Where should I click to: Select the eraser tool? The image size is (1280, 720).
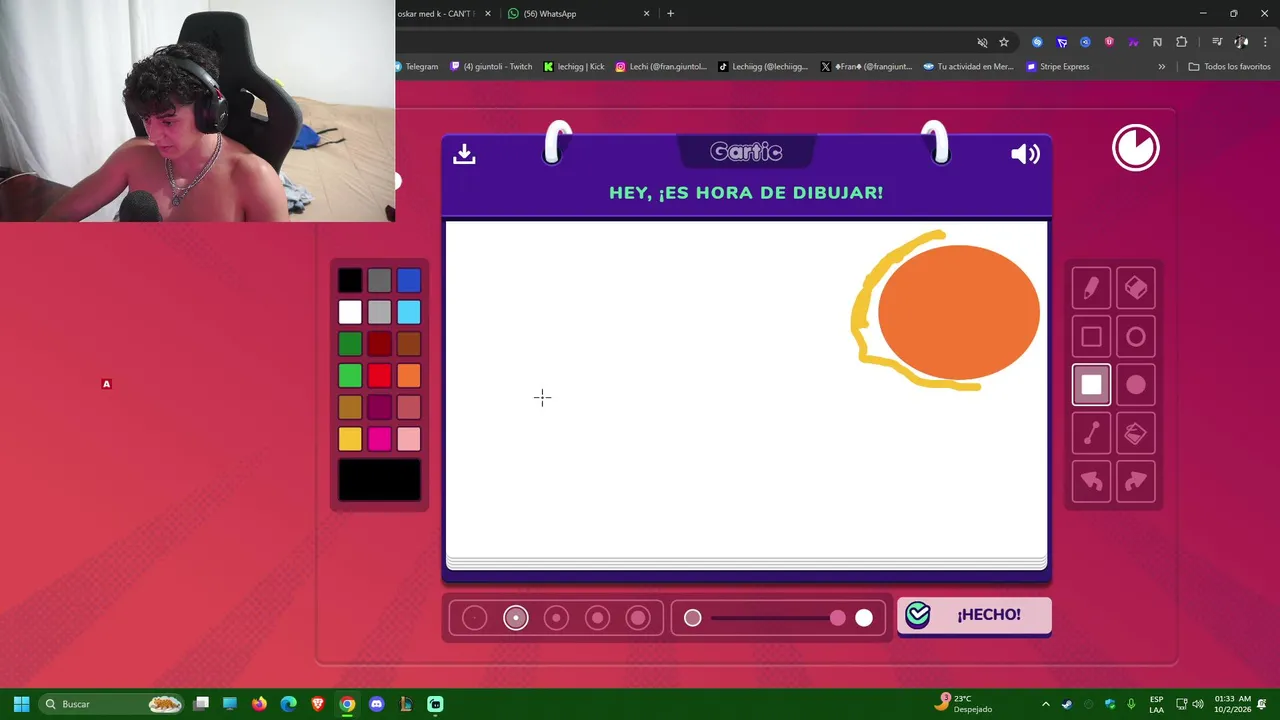[x=1135, y=289]
